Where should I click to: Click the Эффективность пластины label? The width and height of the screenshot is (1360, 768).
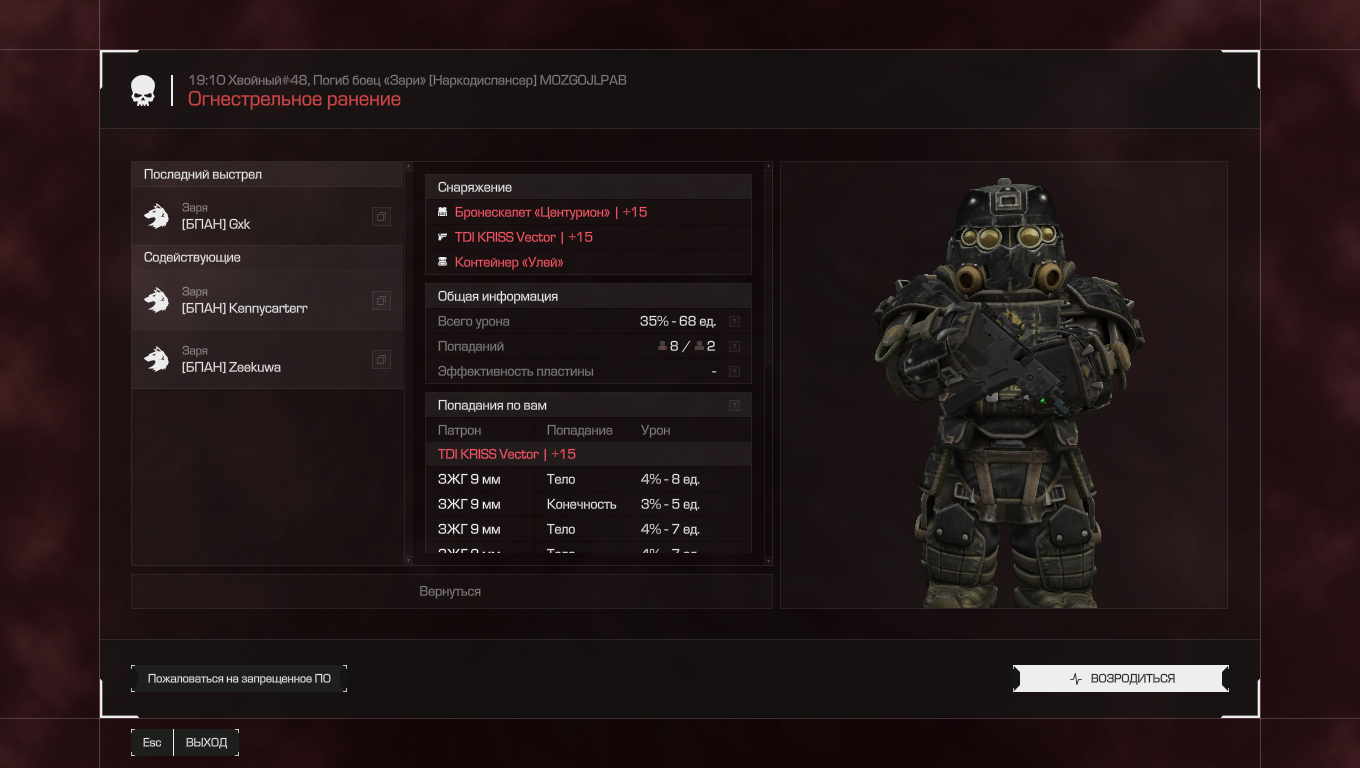[x=516, y=371]
